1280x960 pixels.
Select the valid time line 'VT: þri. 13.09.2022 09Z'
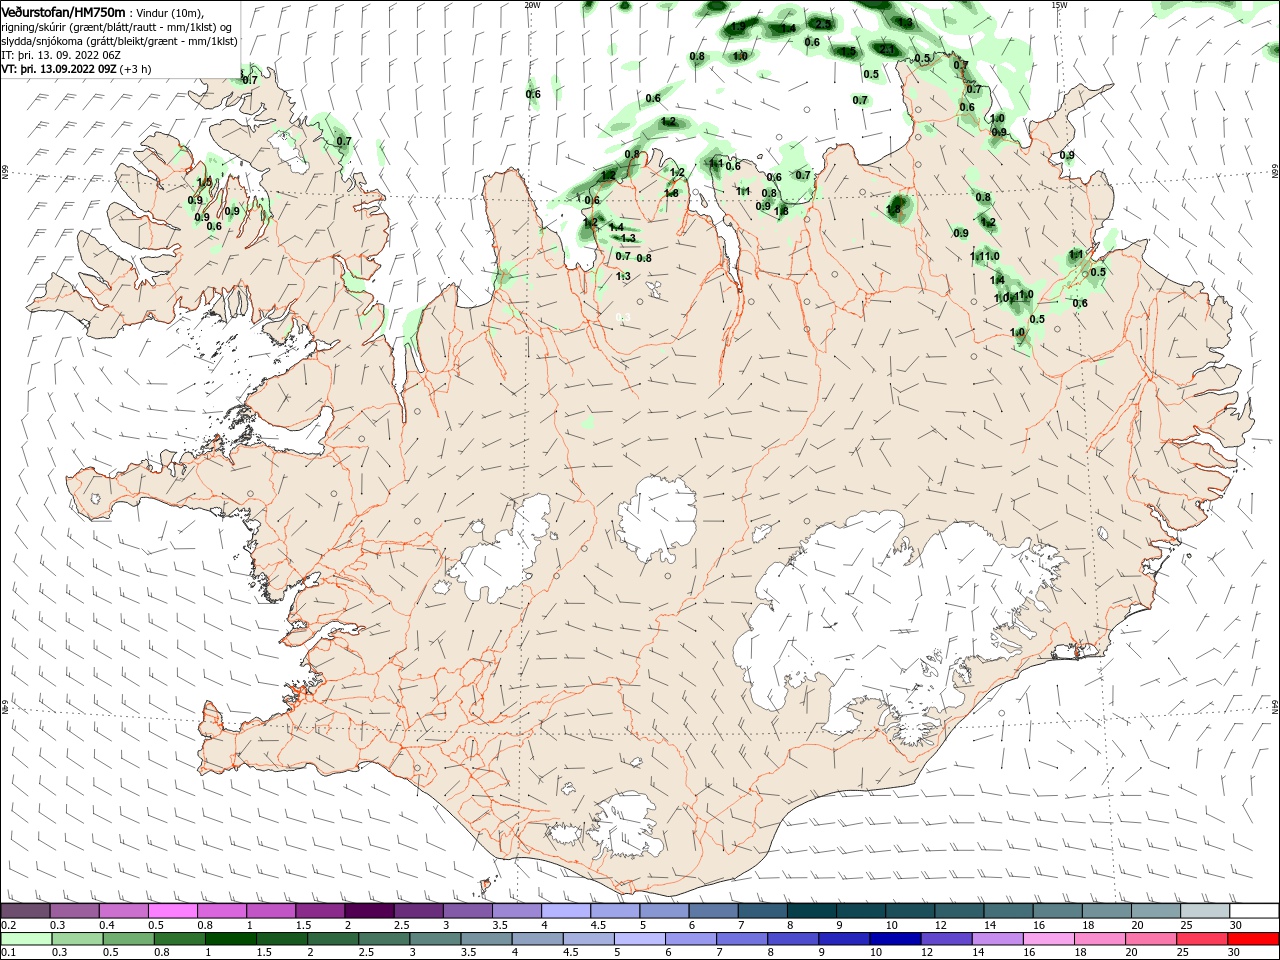click(59, 69)
